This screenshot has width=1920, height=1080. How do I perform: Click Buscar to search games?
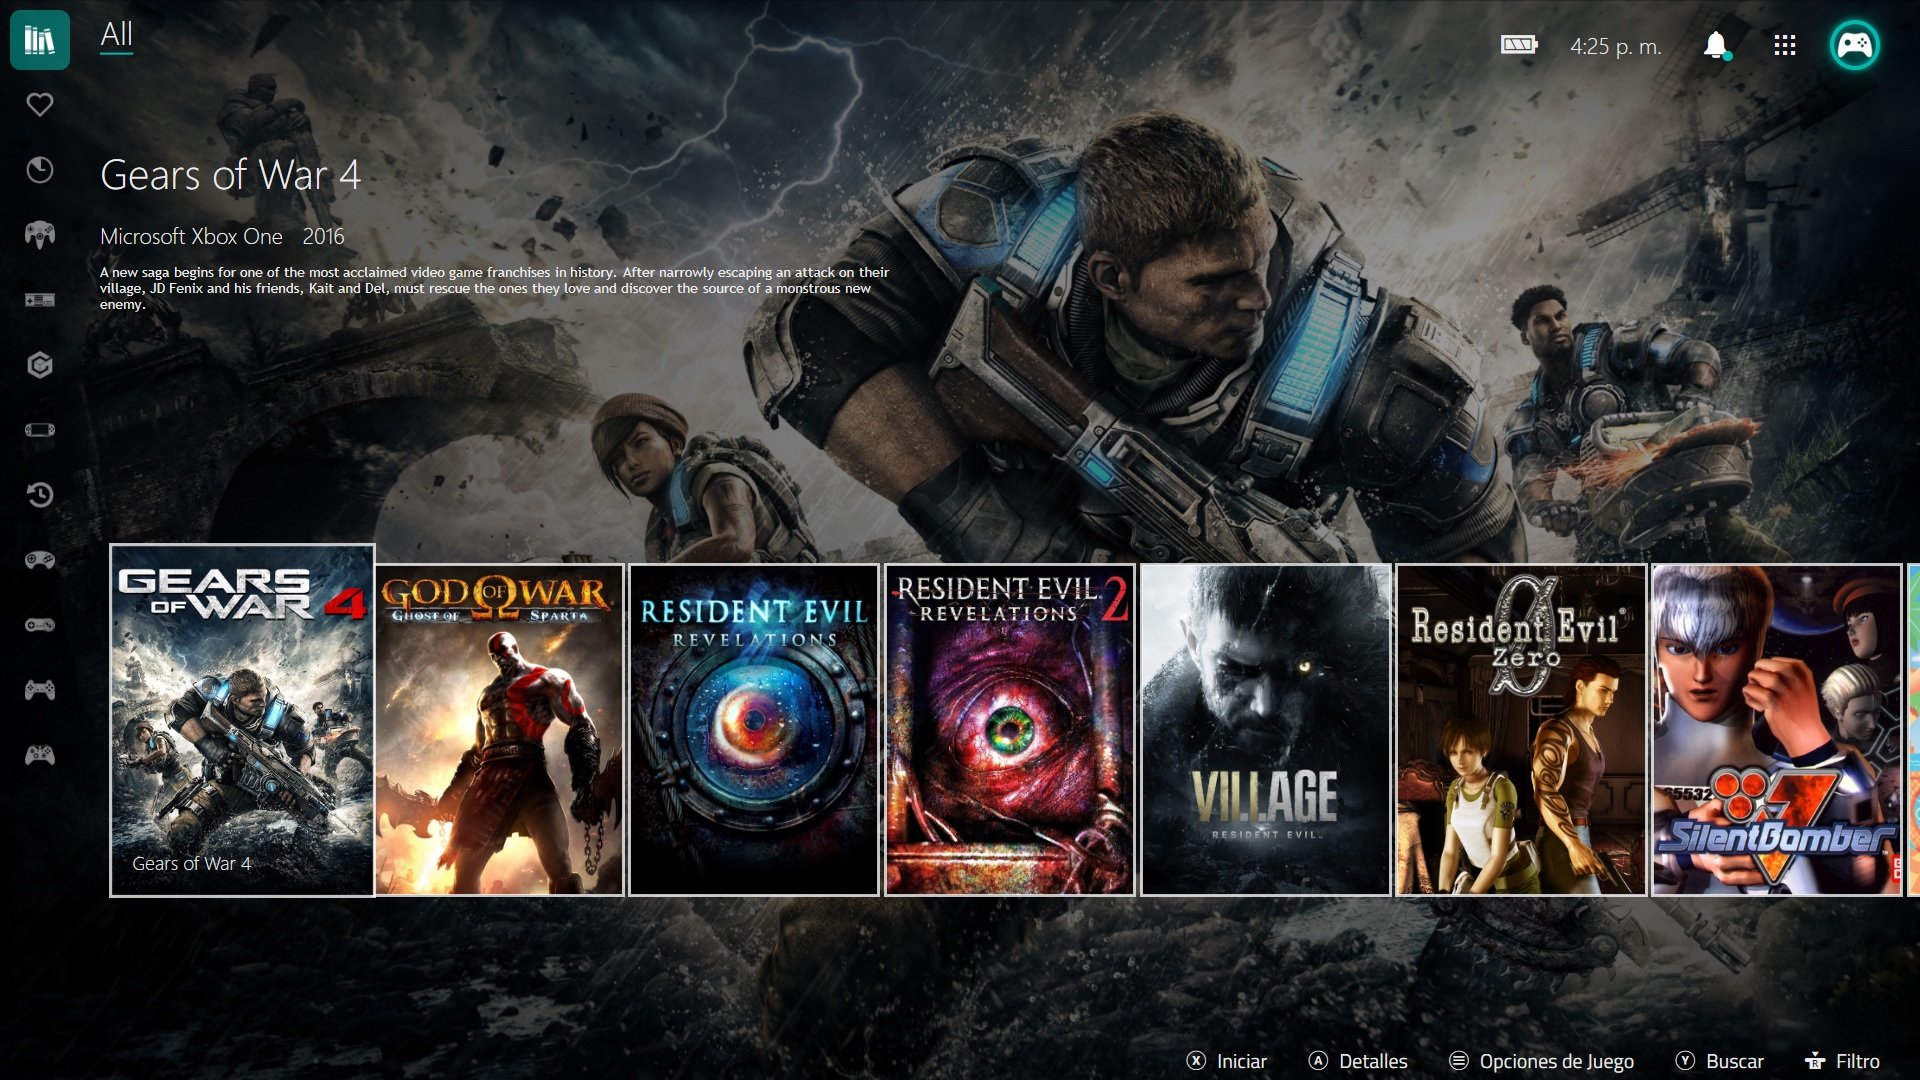[1720, 1061]
